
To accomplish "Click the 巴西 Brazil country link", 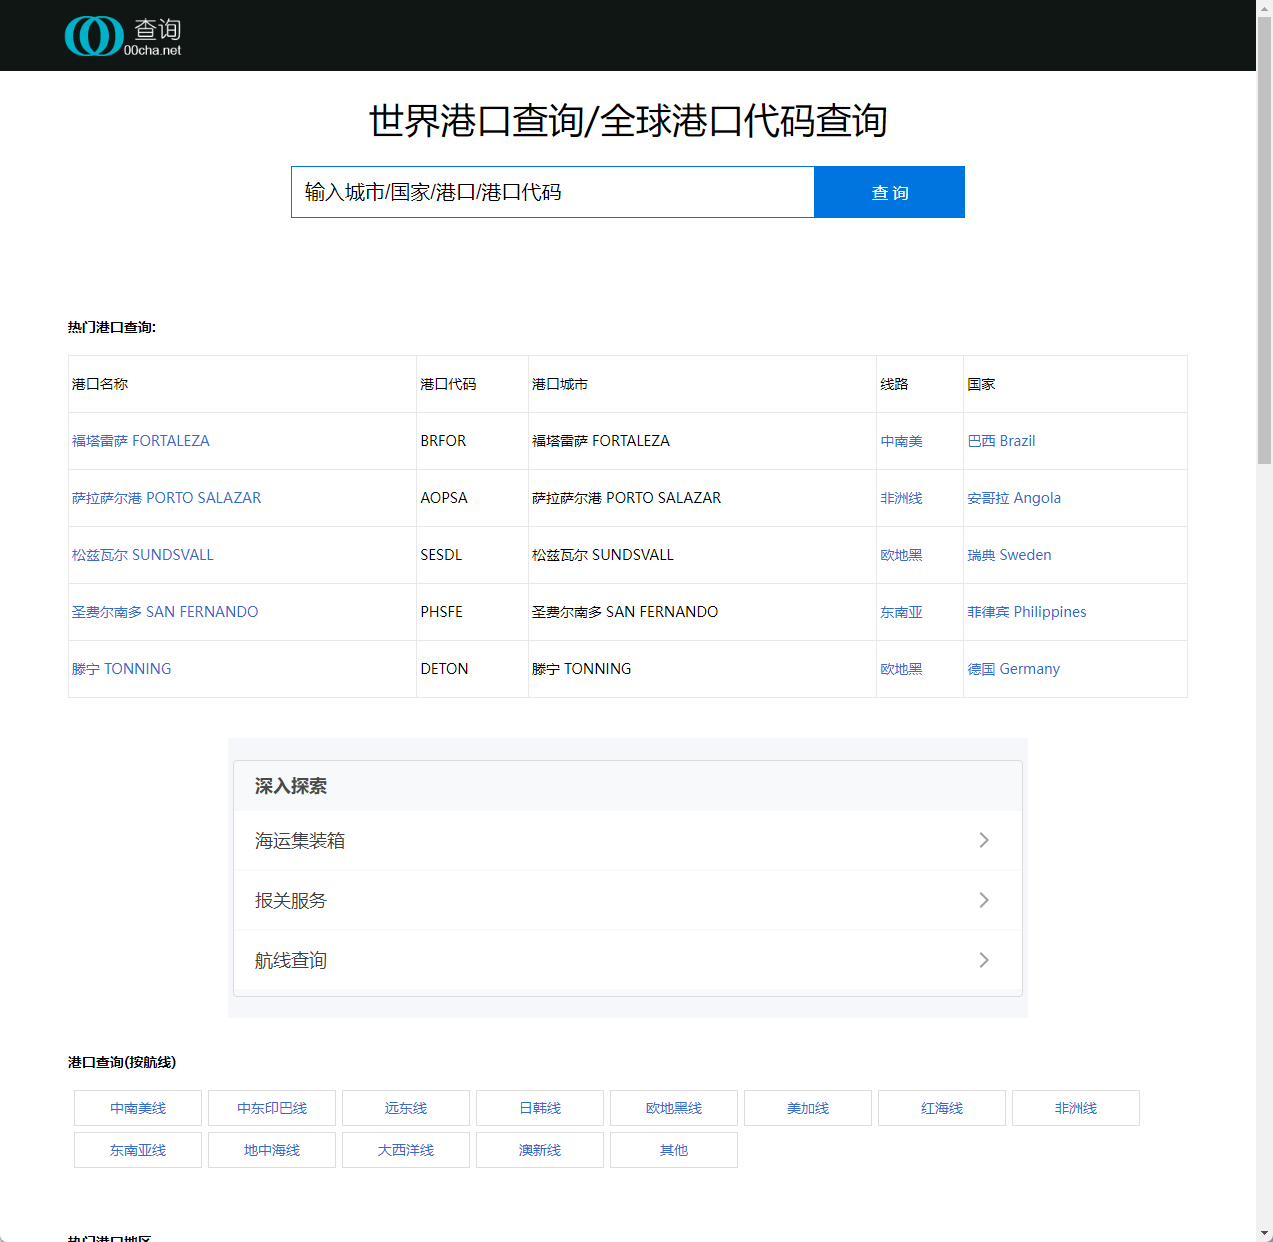I will [1001, 440].
